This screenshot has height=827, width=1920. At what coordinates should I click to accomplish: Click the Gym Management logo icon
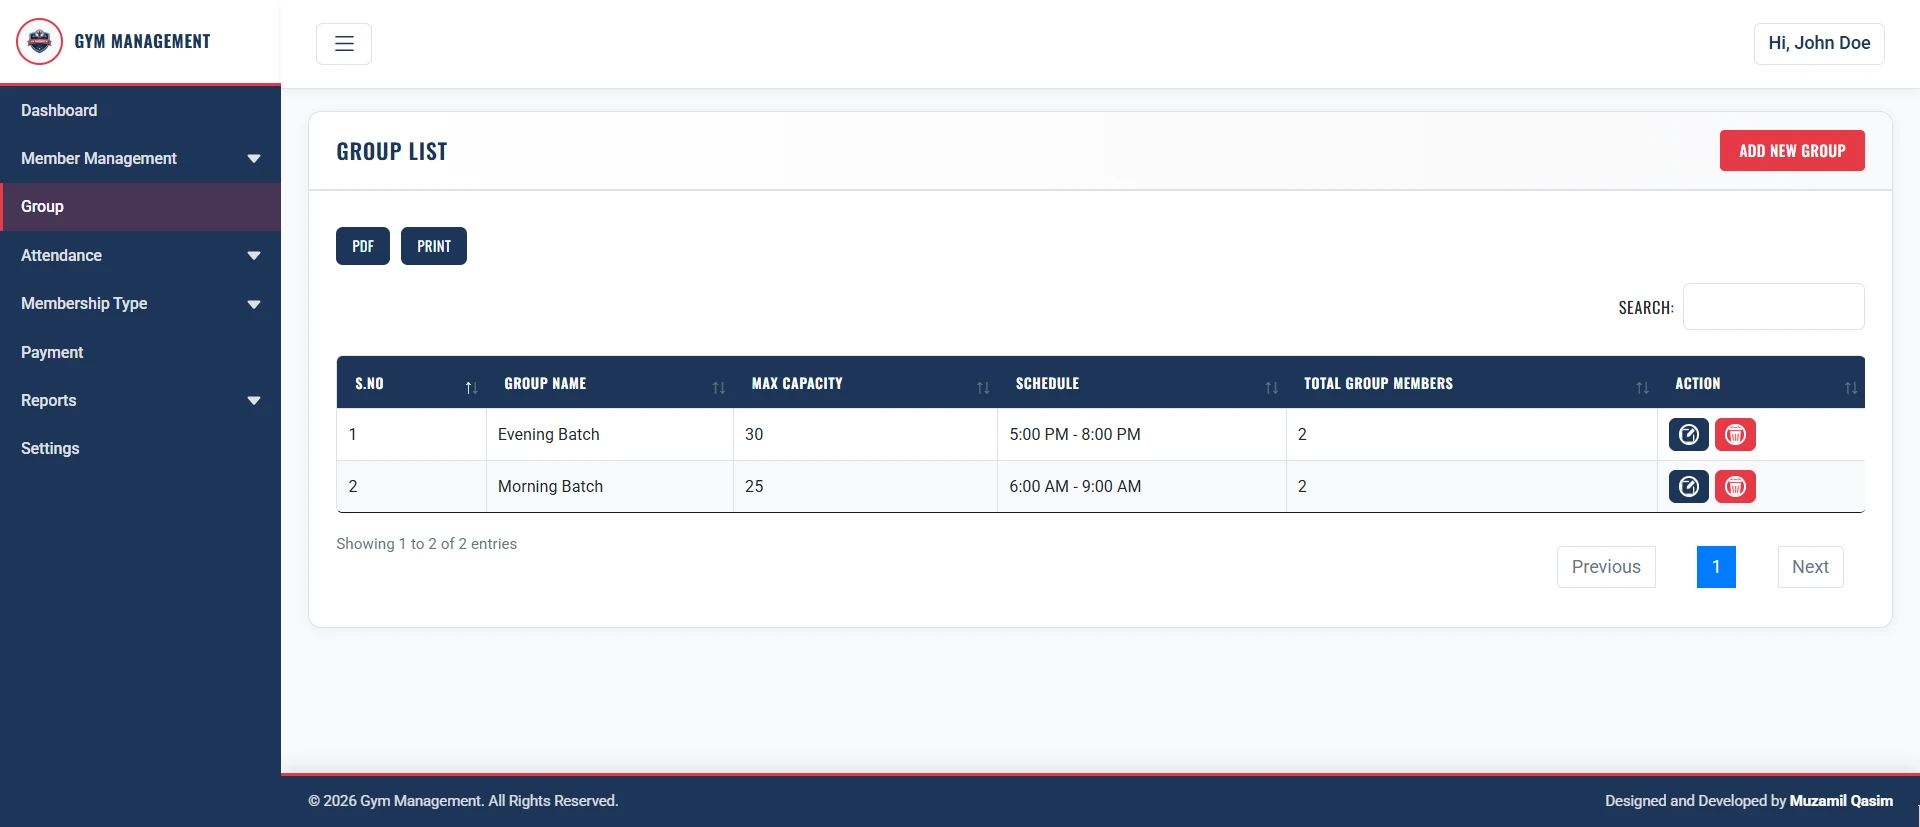(39, 42)
